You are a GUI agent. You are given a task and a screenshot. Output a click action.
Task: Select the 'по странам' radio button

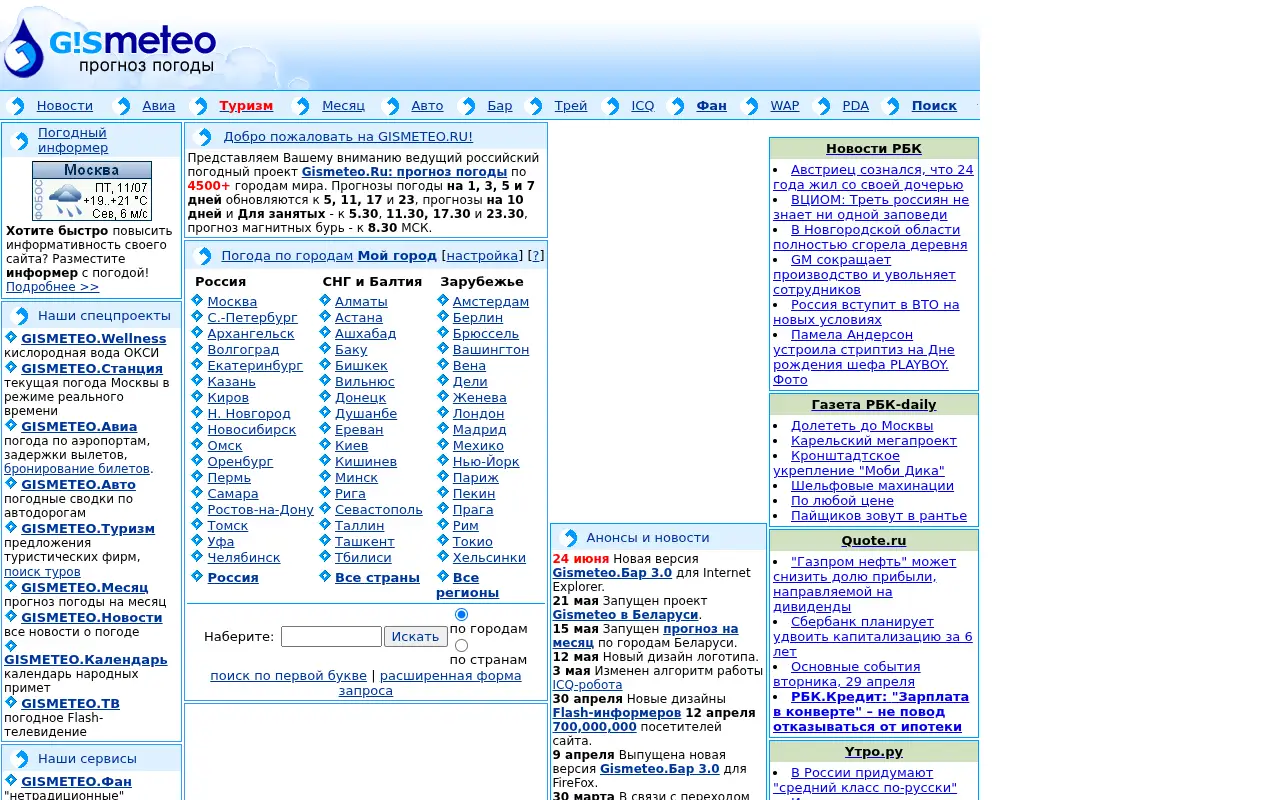[461, 645]
